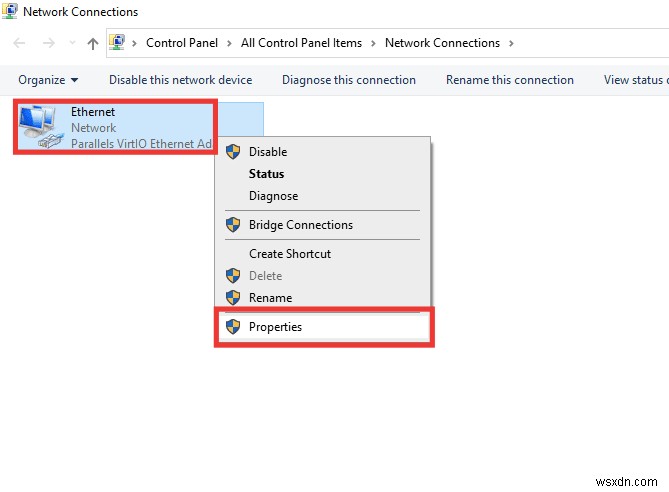Choose Create Shortcut in context menu

tap(289, 254)
